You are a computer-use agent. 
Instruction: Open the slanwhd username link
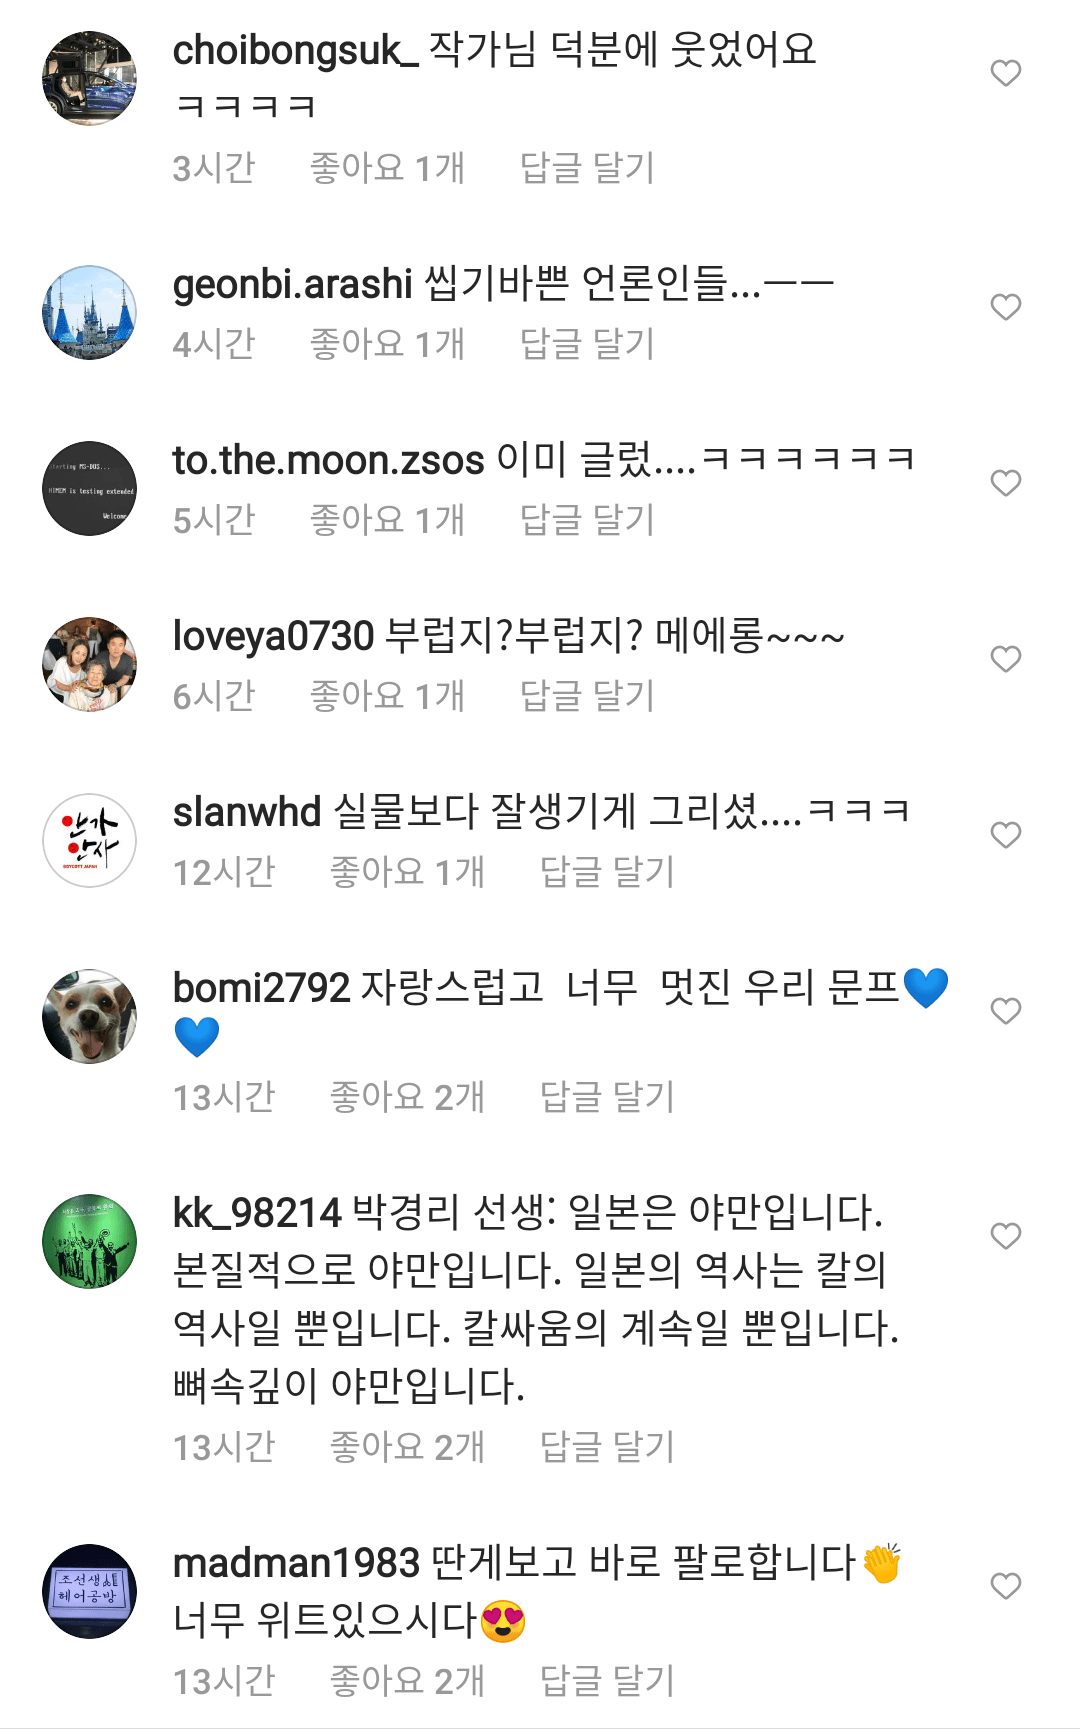pyautogui.click(x=246, y=812)
